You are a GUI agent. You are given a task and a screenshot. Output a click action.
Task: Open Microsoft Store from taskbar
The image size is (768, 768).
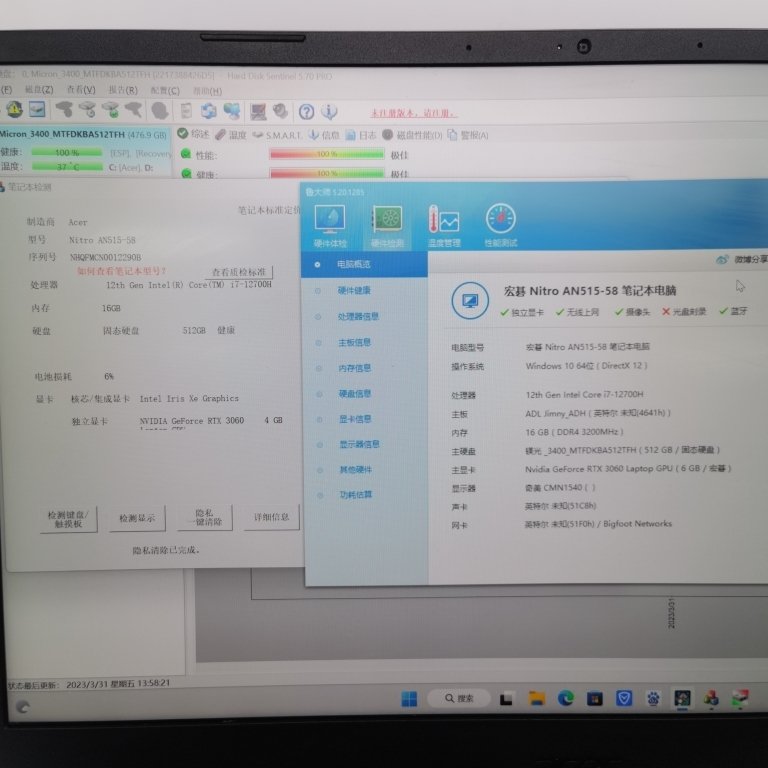595,698
